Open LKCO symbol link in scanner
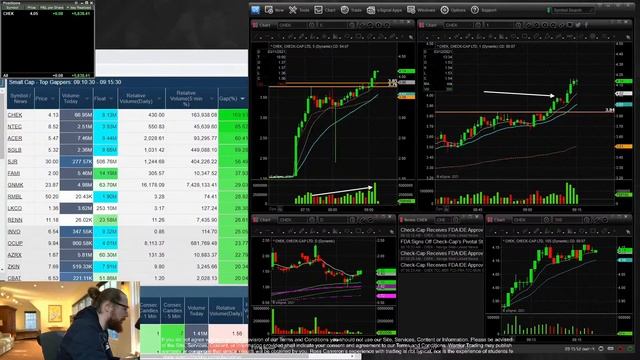The image size is (640, 360). [x=15, y=208]
